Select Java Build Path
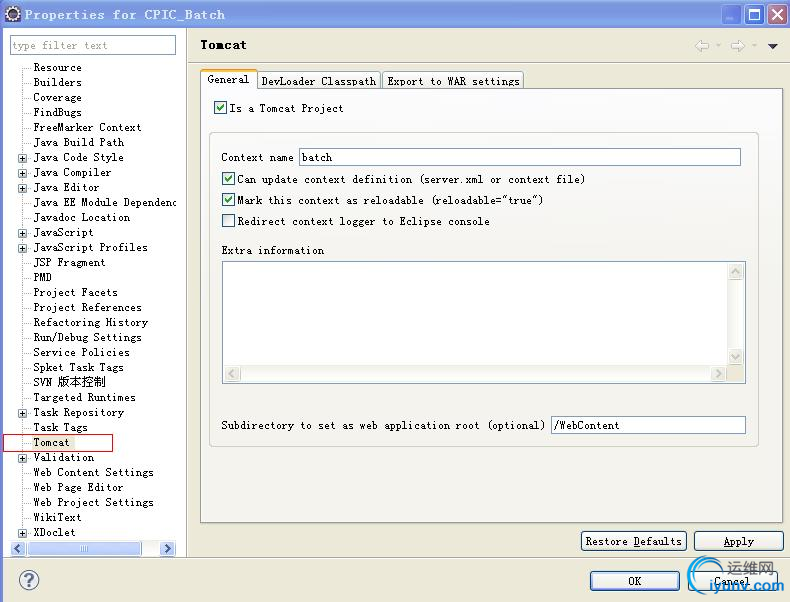The image size is (790, 602). coord(79,142)
